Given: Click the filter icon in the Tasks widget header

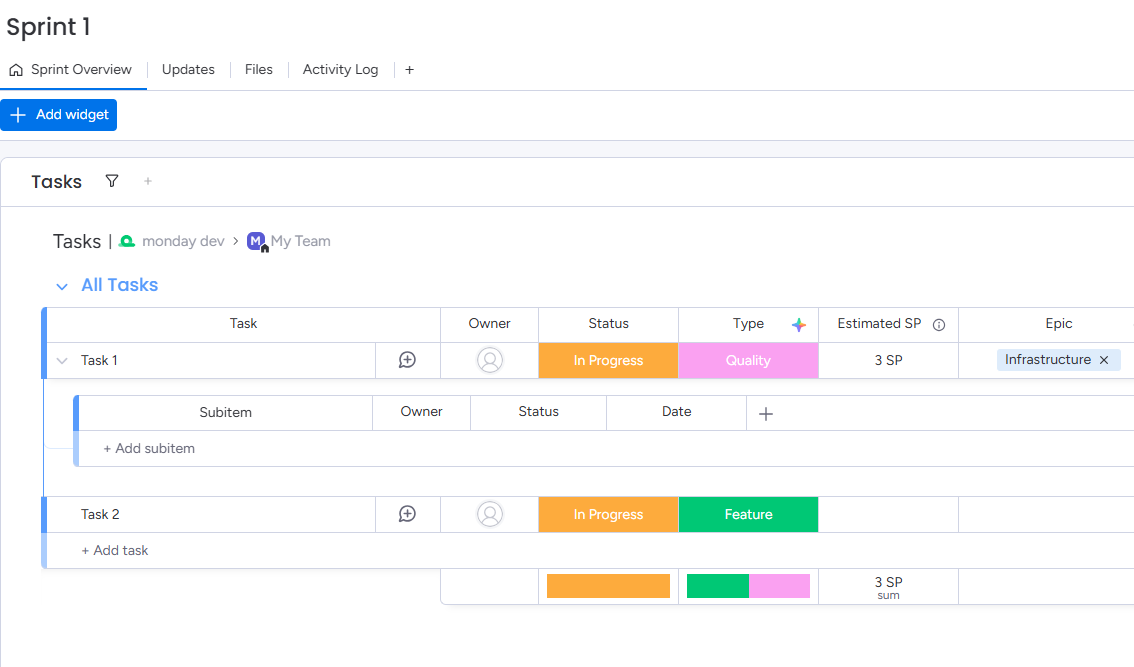Looking at the screenshot, I should click(111, 181).
